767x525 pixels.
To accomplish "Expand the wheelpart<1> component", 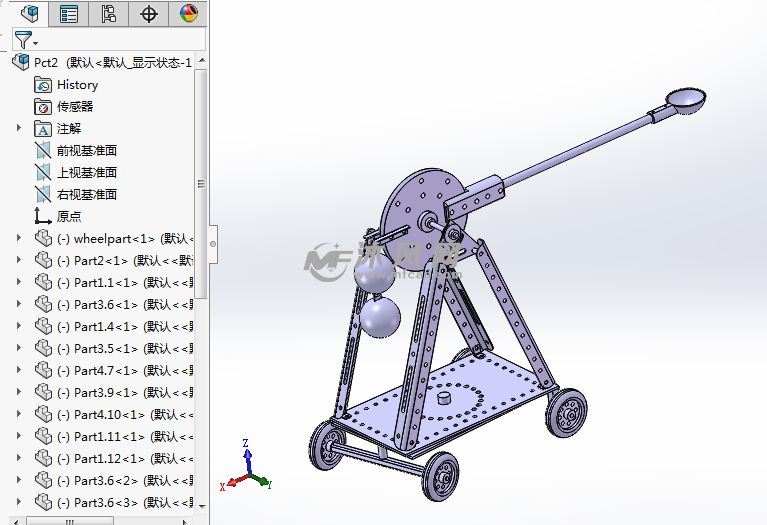I will 19,238.
